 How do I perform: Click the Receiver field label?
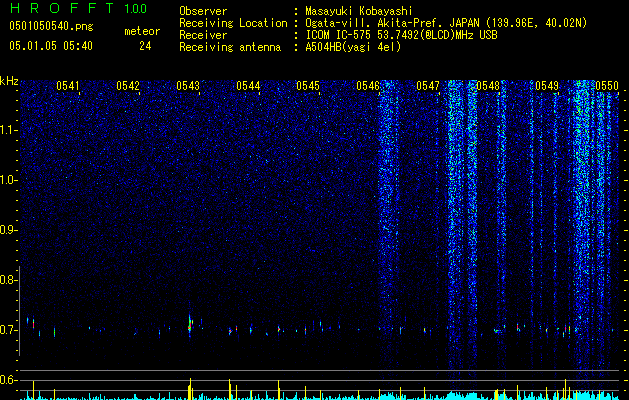click(203, 35)
